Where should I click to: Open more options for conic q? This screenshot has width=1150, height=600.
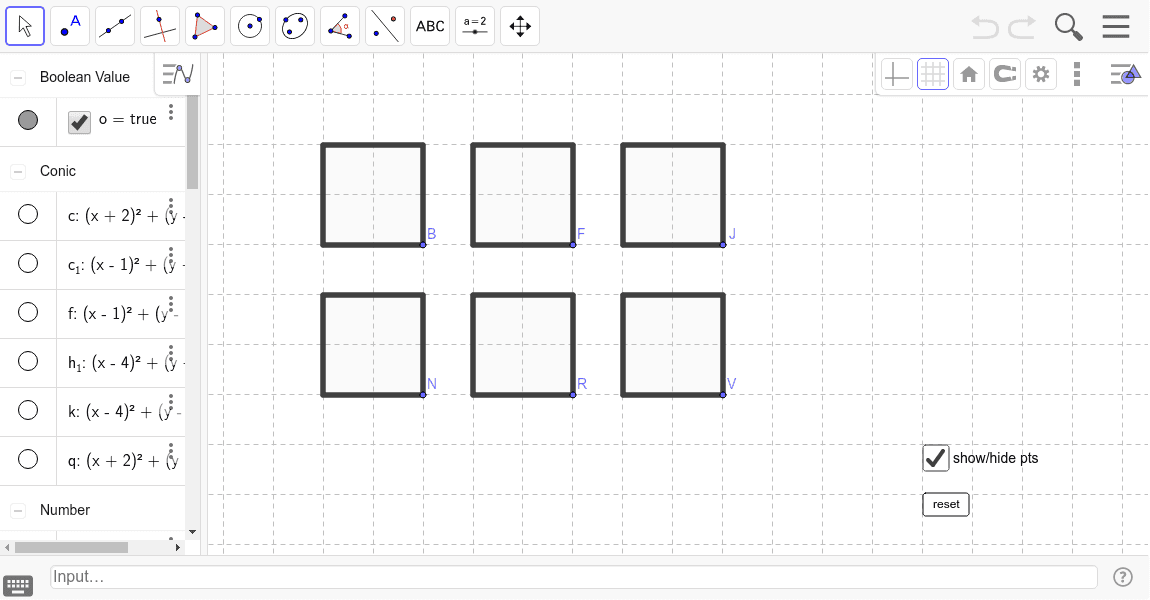(x=171, y=450)
